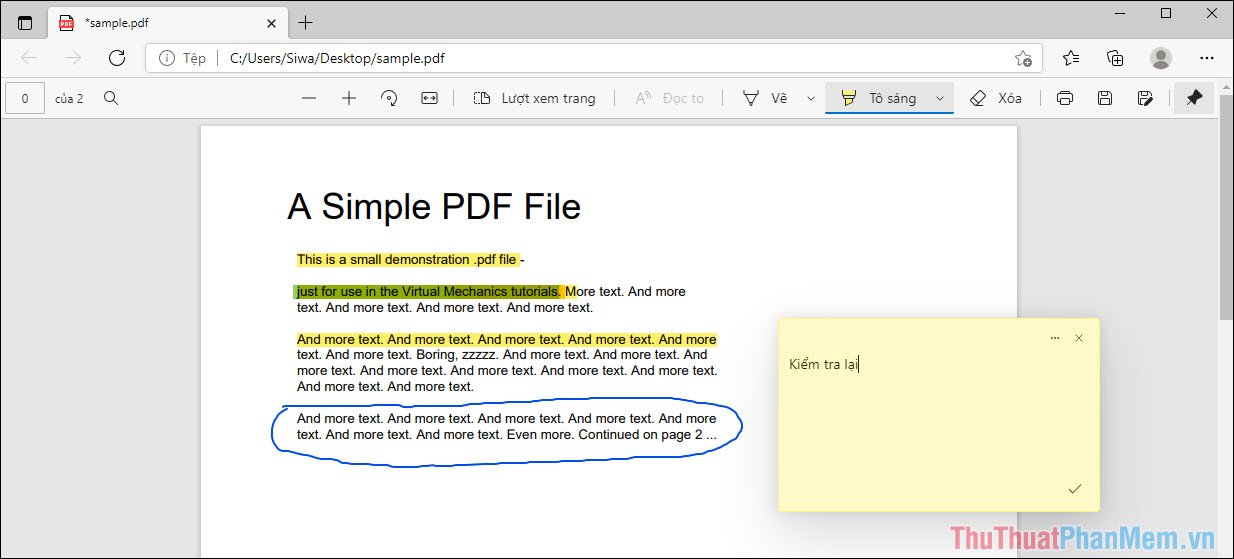1234x559 pixels.
Task: Open the tab actions menu icon
Action: coord(25,22)
